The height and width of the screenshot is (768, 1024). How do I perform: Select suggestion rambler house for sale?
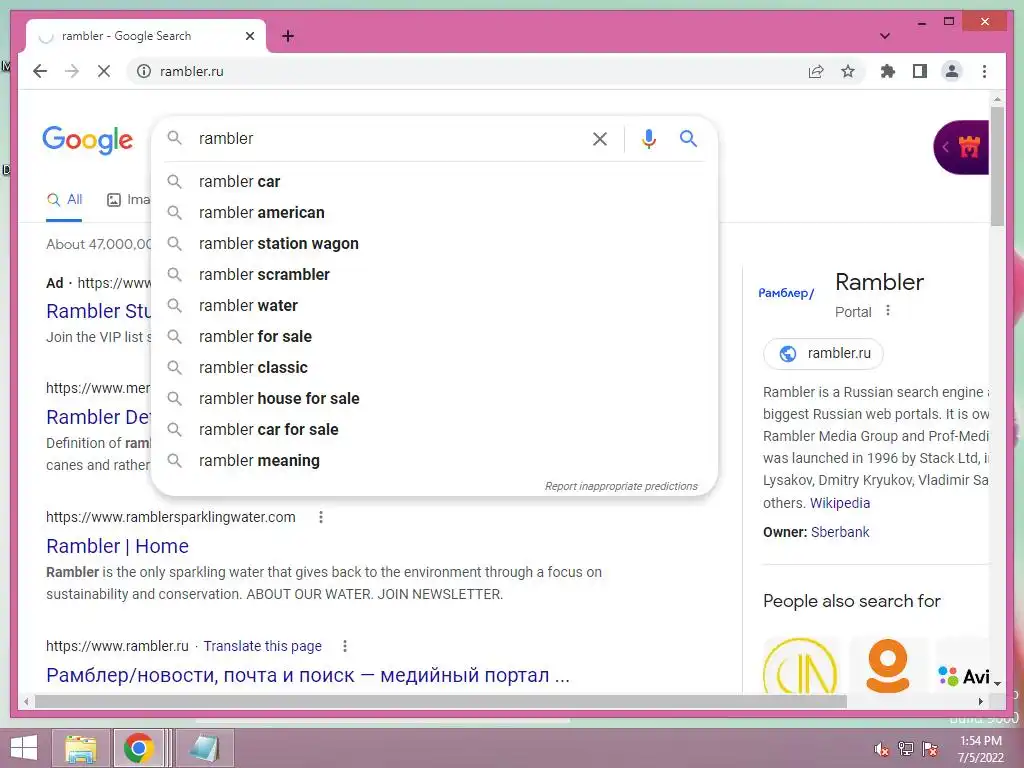(434, 398)
